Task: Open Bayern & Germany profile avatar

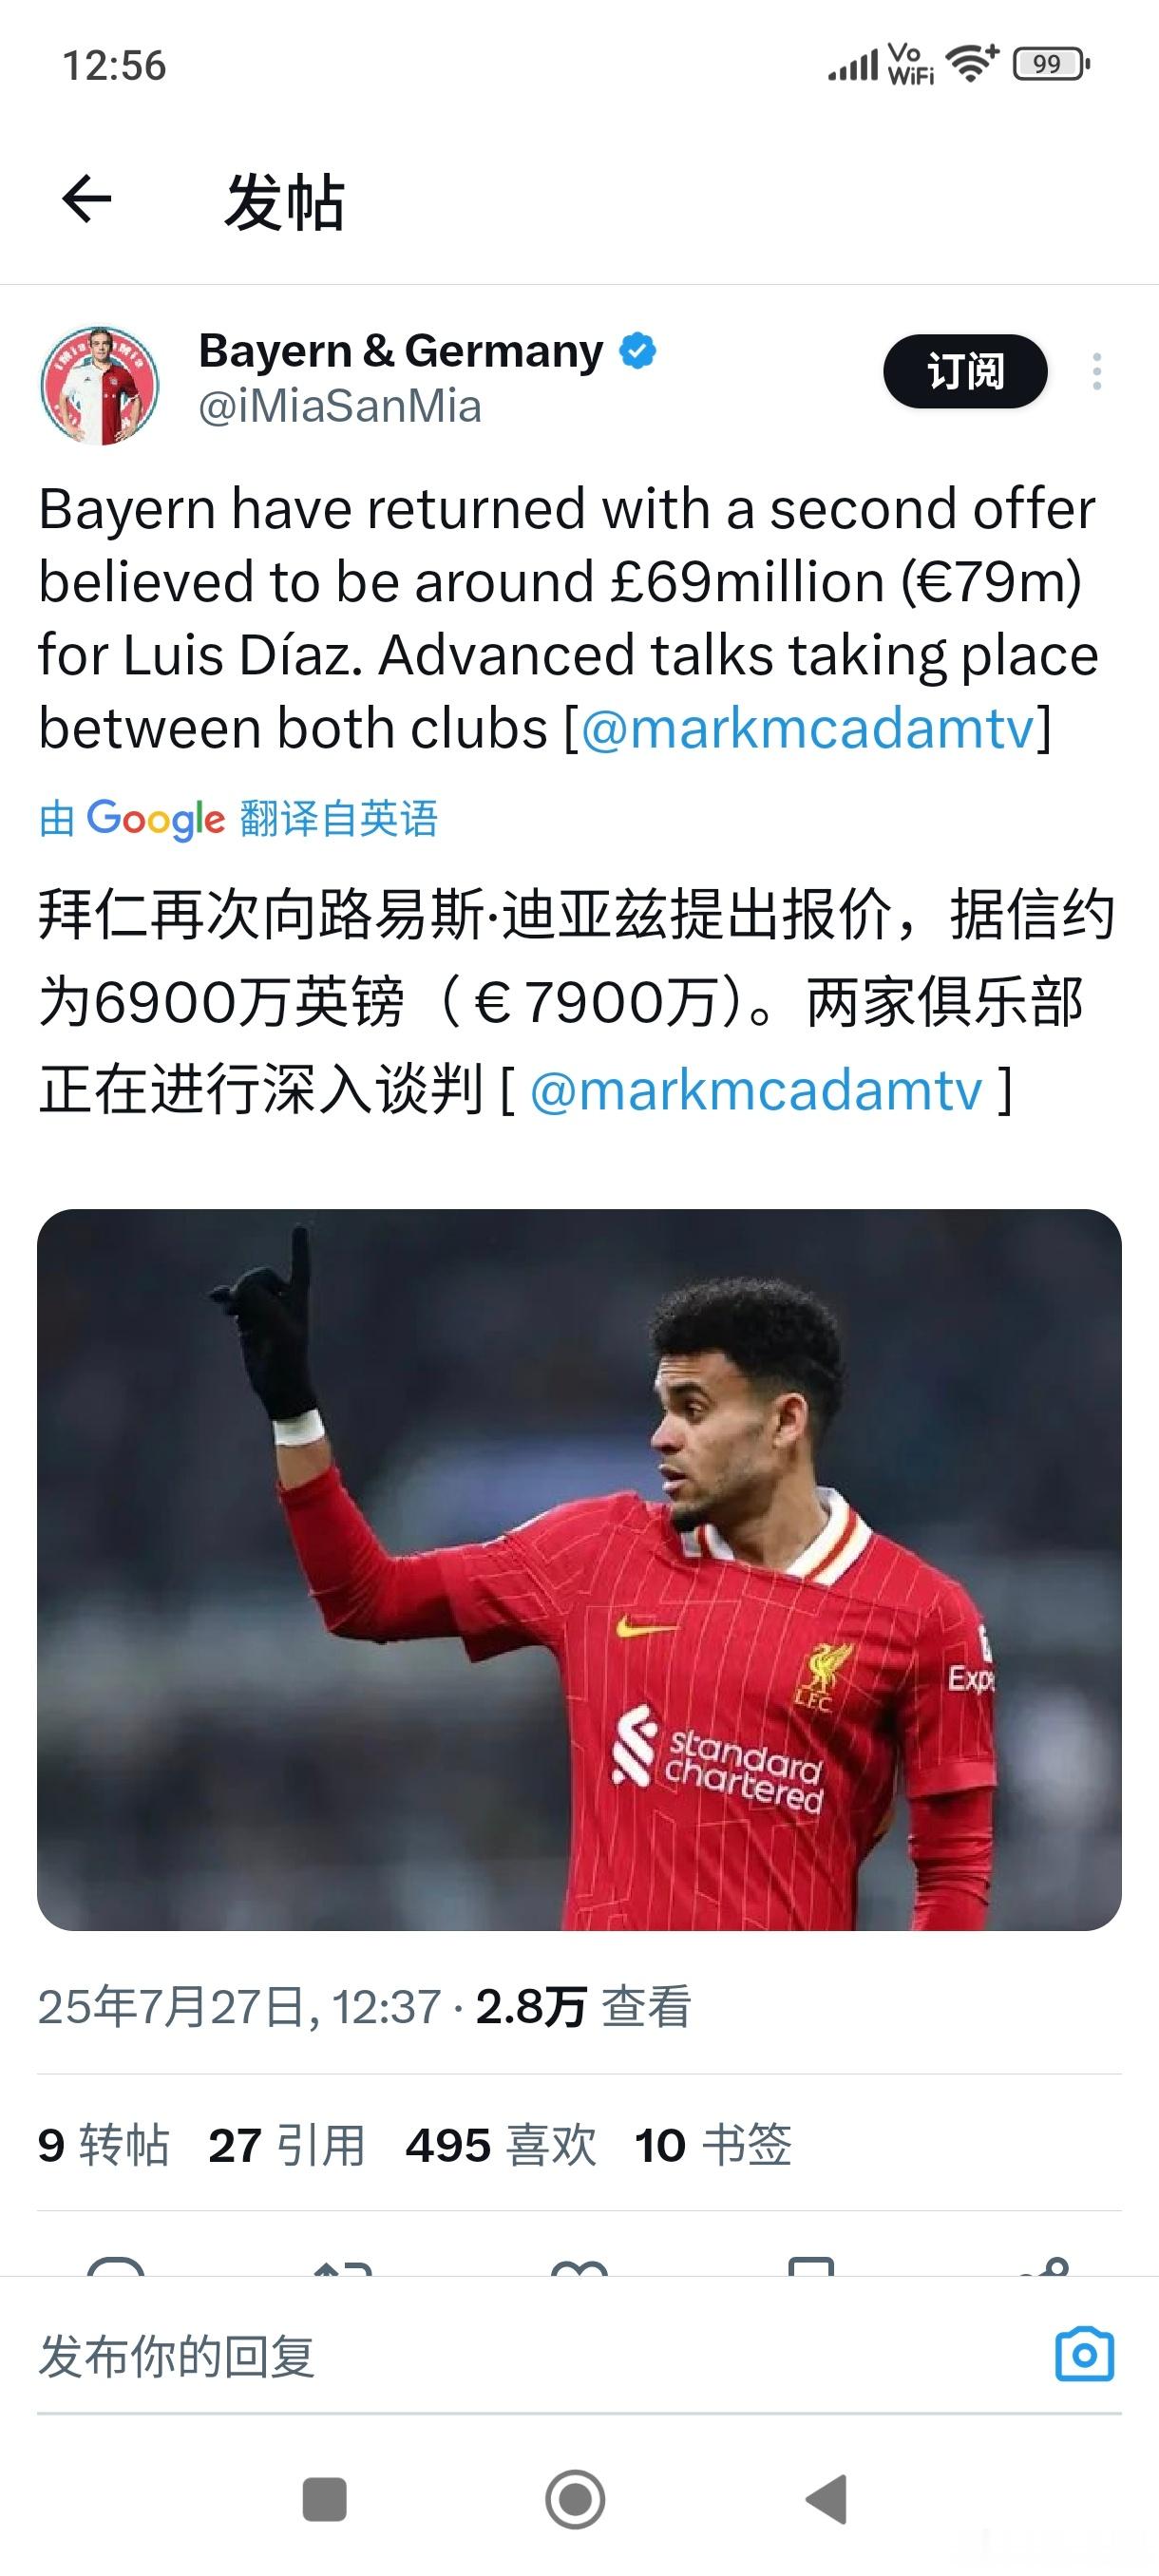Action: pyautogui.click(x=100, y=385)
